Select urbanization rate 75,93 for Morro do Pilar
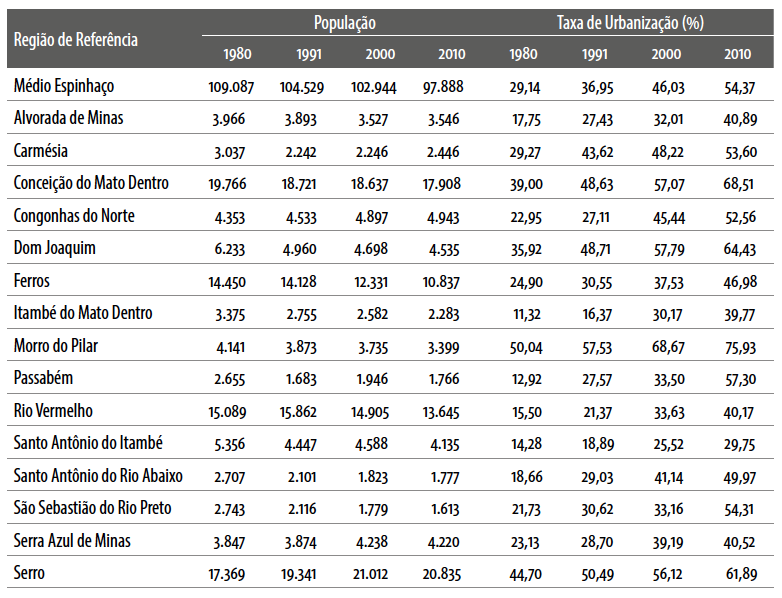The image size is (782, 598). pos(739,347)
